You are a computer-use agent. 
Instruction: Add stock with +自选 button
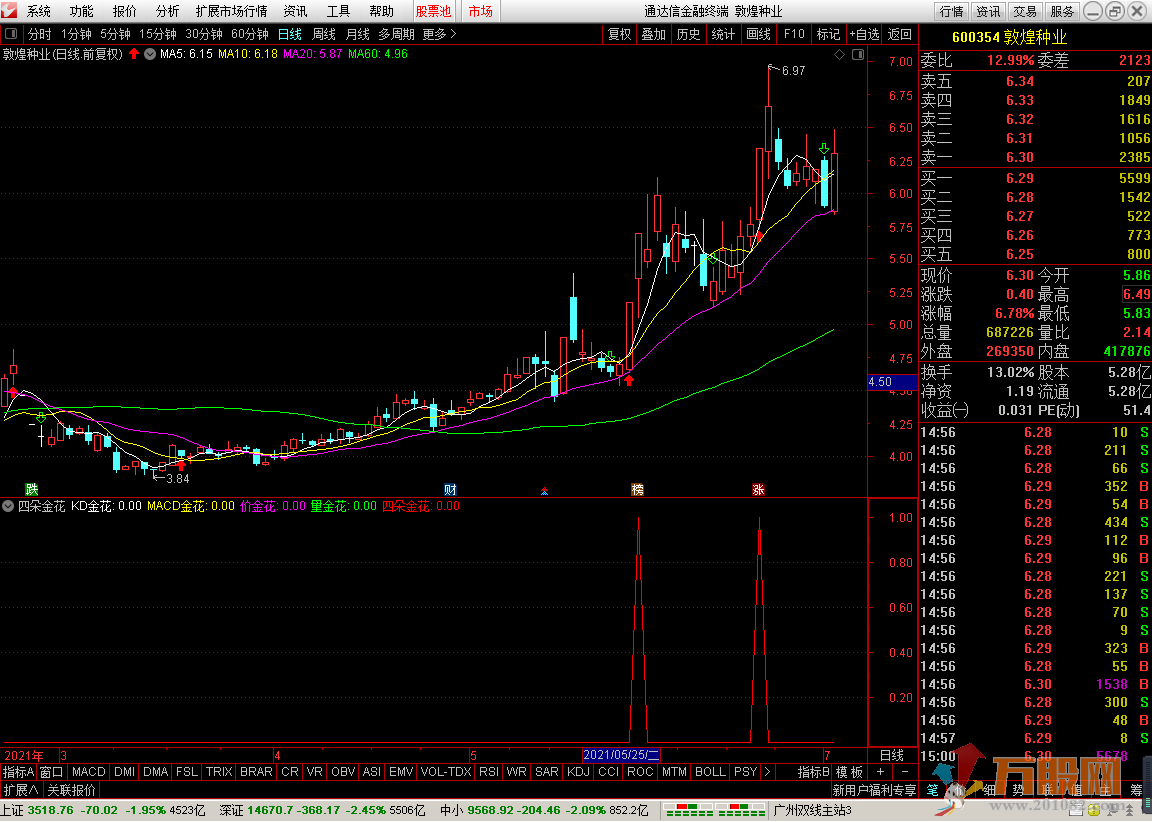[864, 34]
